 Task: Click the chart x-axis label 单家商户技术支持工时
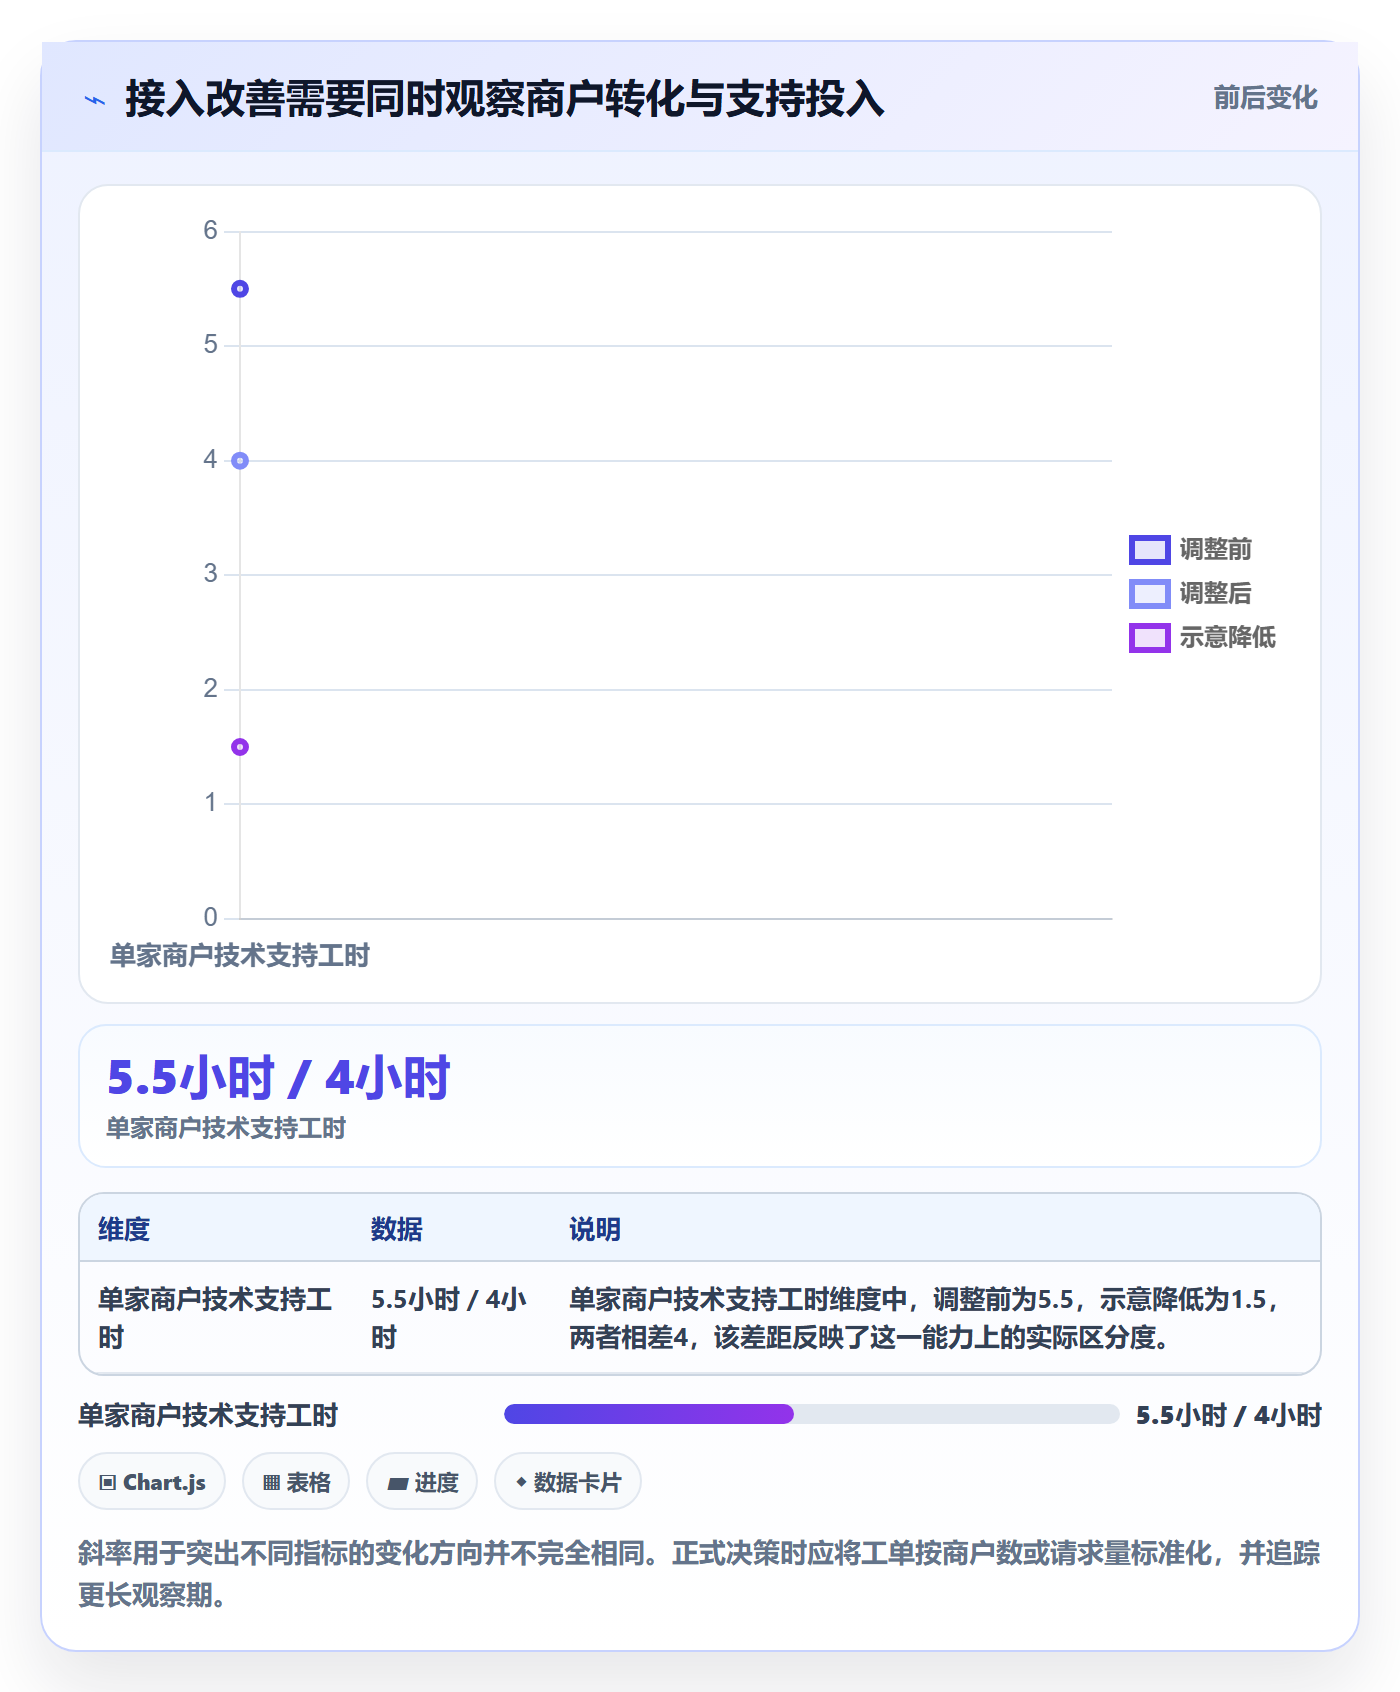click(x=240, y=956)
